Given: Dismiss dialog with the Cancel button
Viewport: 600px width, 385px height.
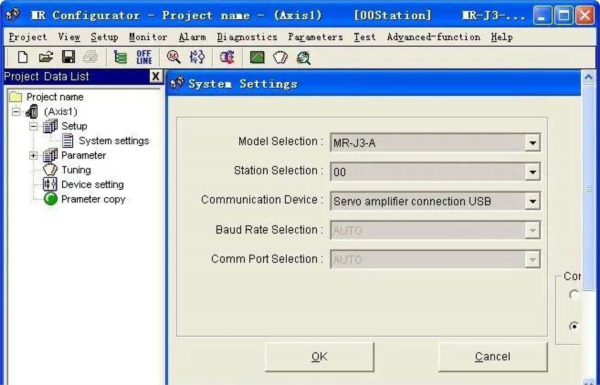Looking at the screenshot, I should click(492, 357).
